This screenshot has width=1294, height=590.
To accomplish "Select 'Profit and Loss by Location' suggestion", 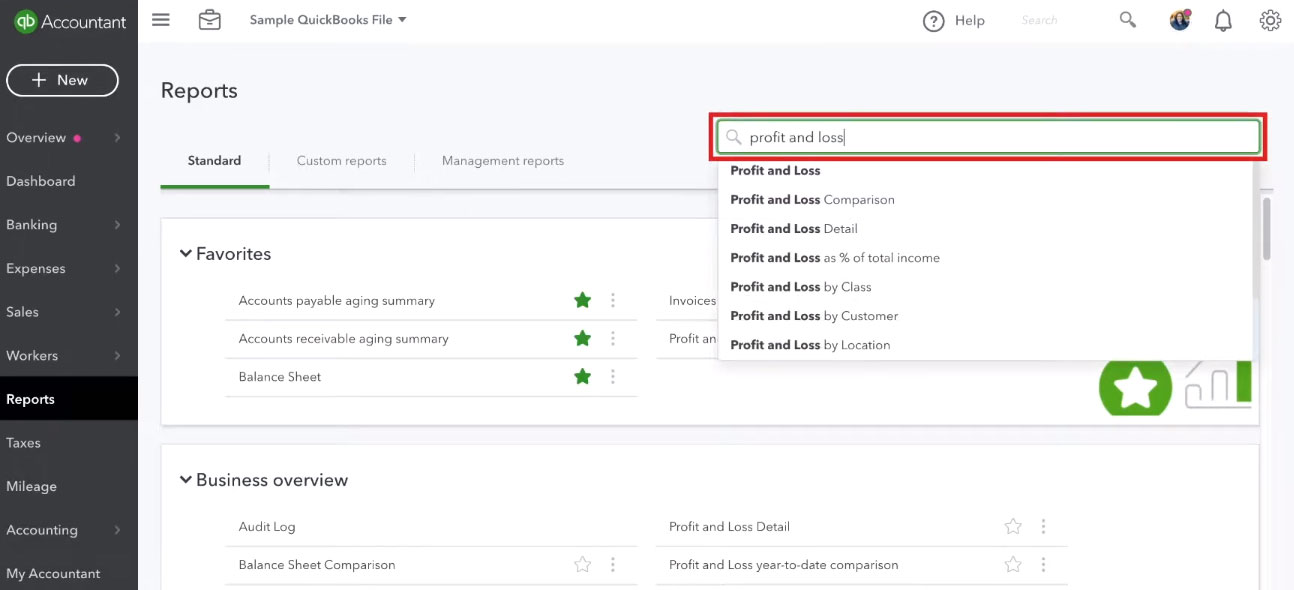I will pos(810,345).
